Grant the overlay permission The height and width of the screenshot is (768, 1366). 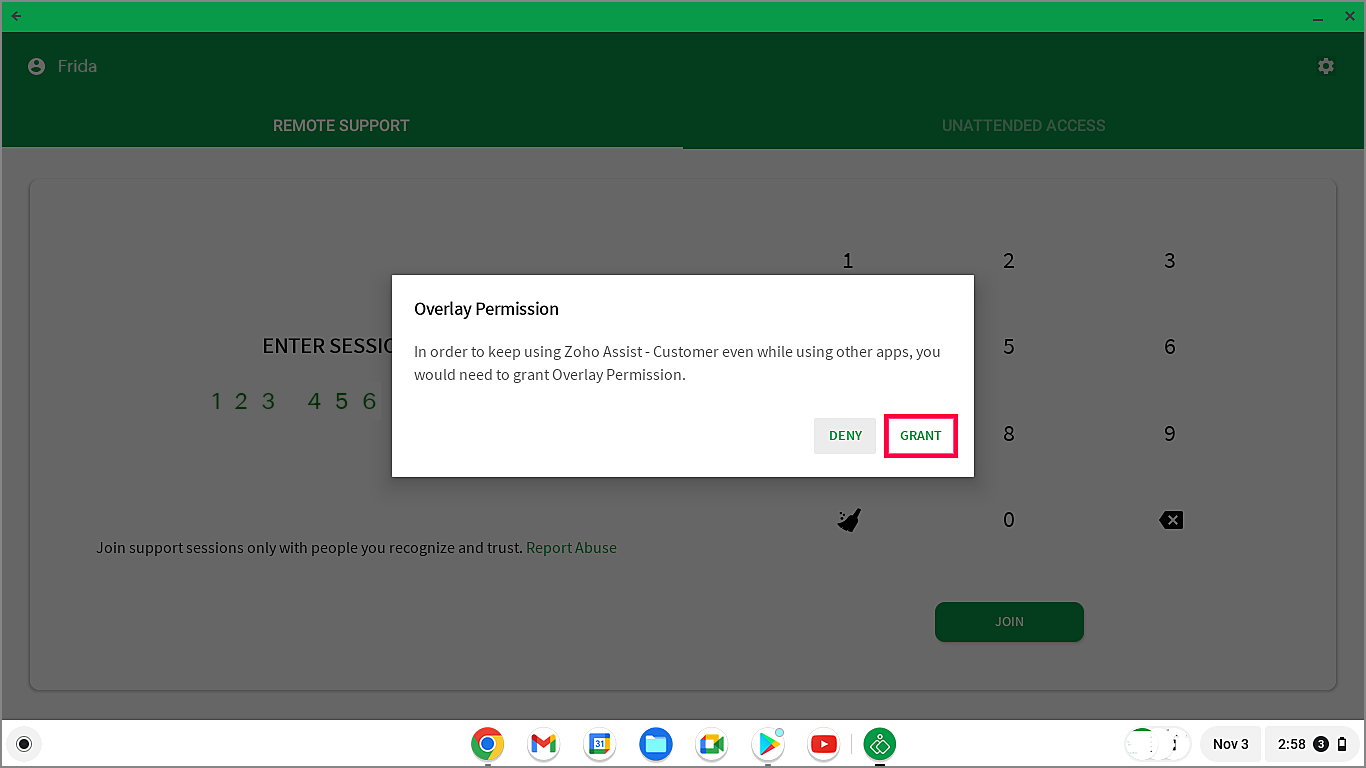pyautogui.click(x=920, y=435)
